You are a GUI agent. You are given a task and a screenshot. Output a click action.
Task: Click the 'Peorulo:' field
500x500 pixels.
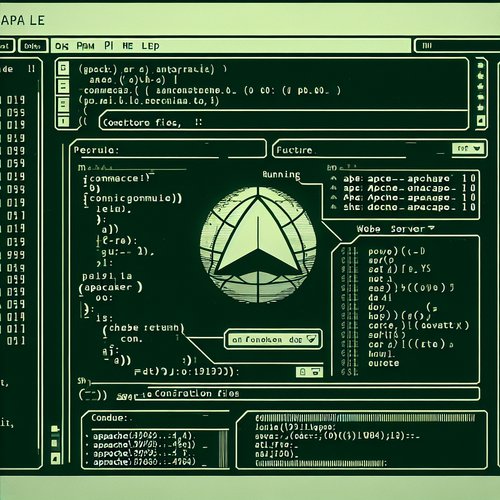point(168,149)
